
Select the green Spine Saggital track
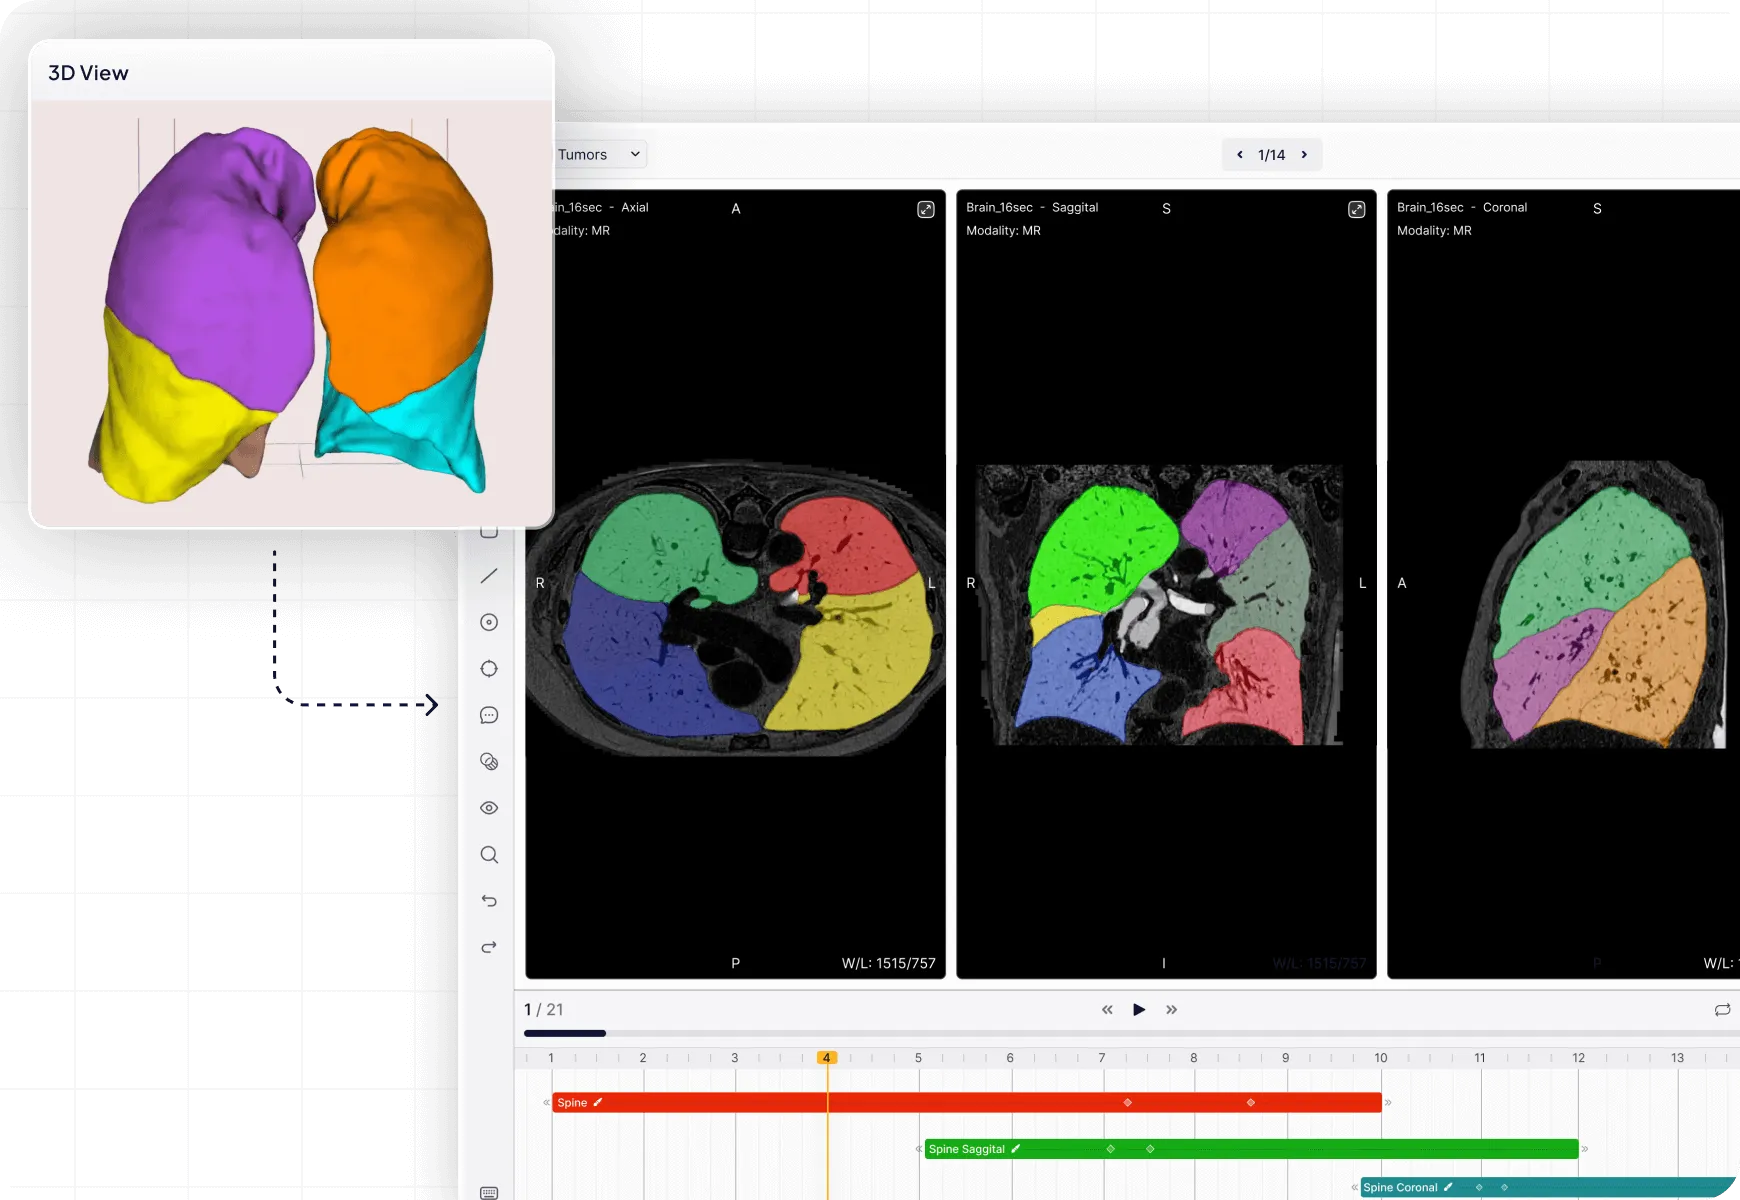pos(1252,1149)
